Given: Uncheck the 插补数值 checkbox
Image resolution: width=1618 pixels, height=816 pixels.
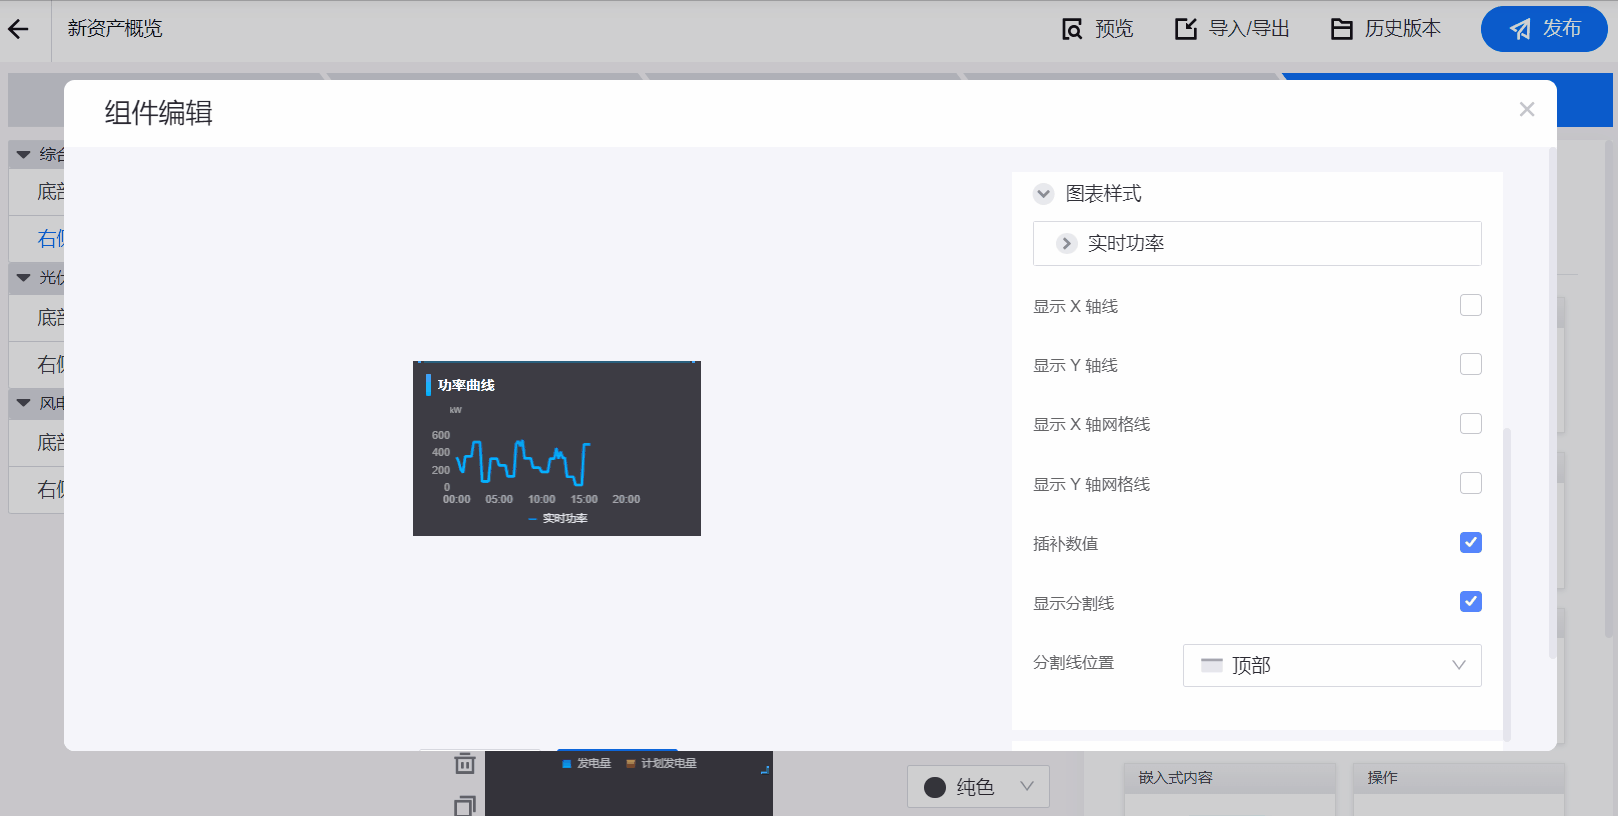Looking at the screenshot, I should (1470, 543).
